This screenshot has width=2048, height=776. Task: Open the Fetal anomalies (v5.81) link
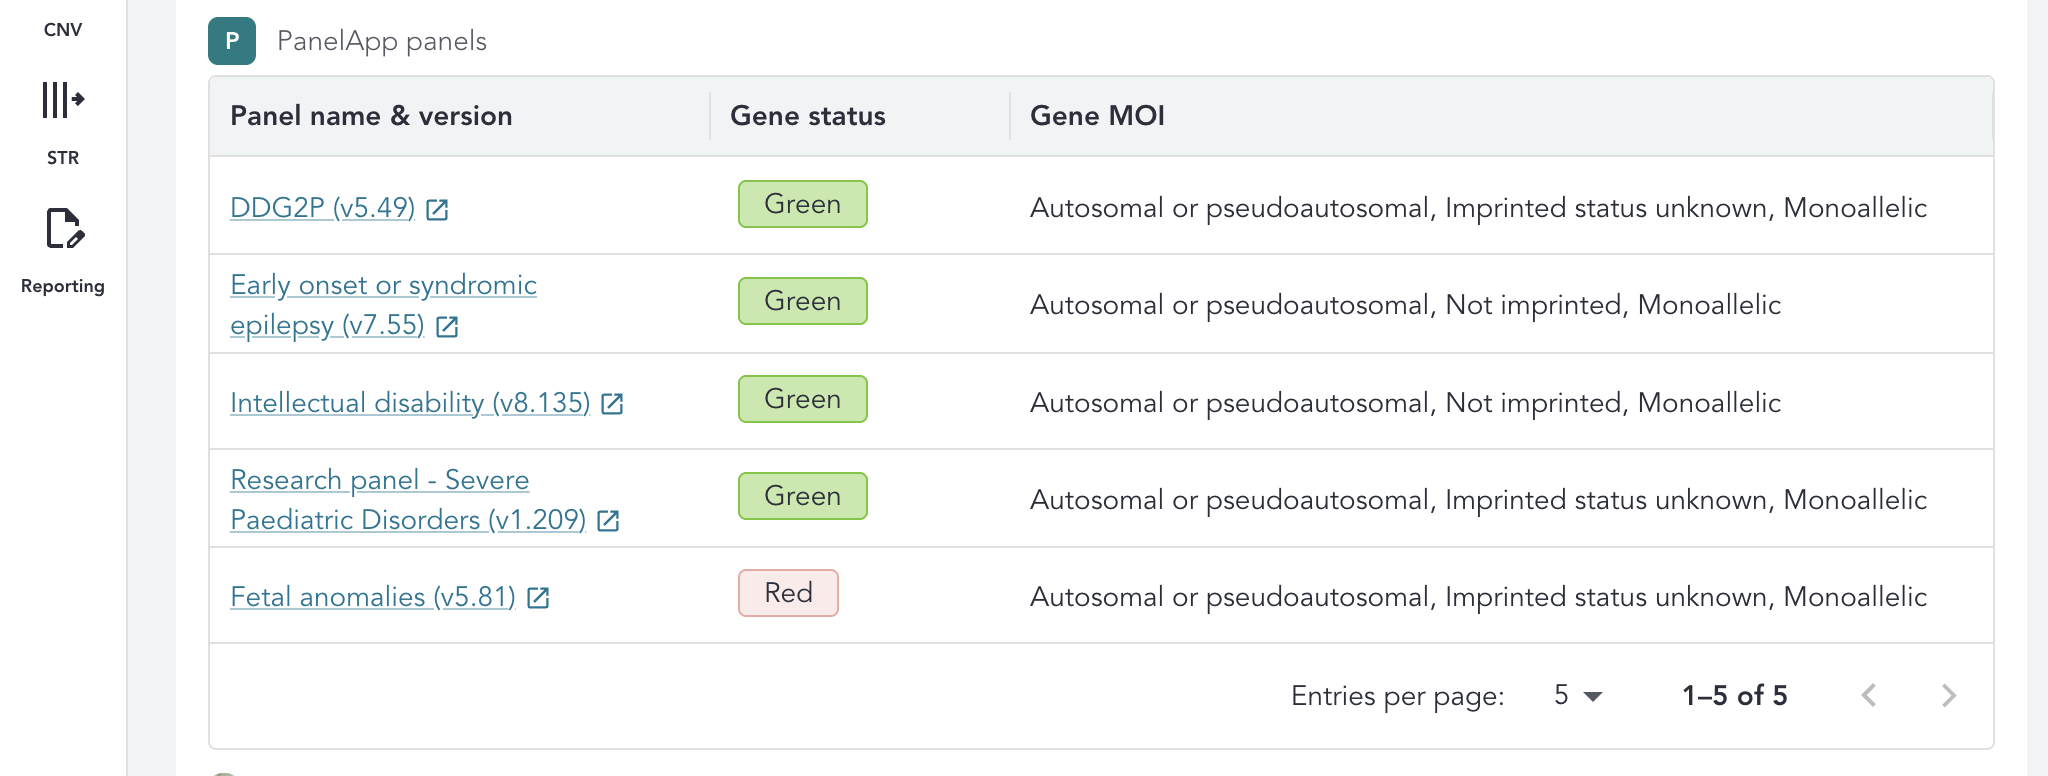(x=372, y=597)
